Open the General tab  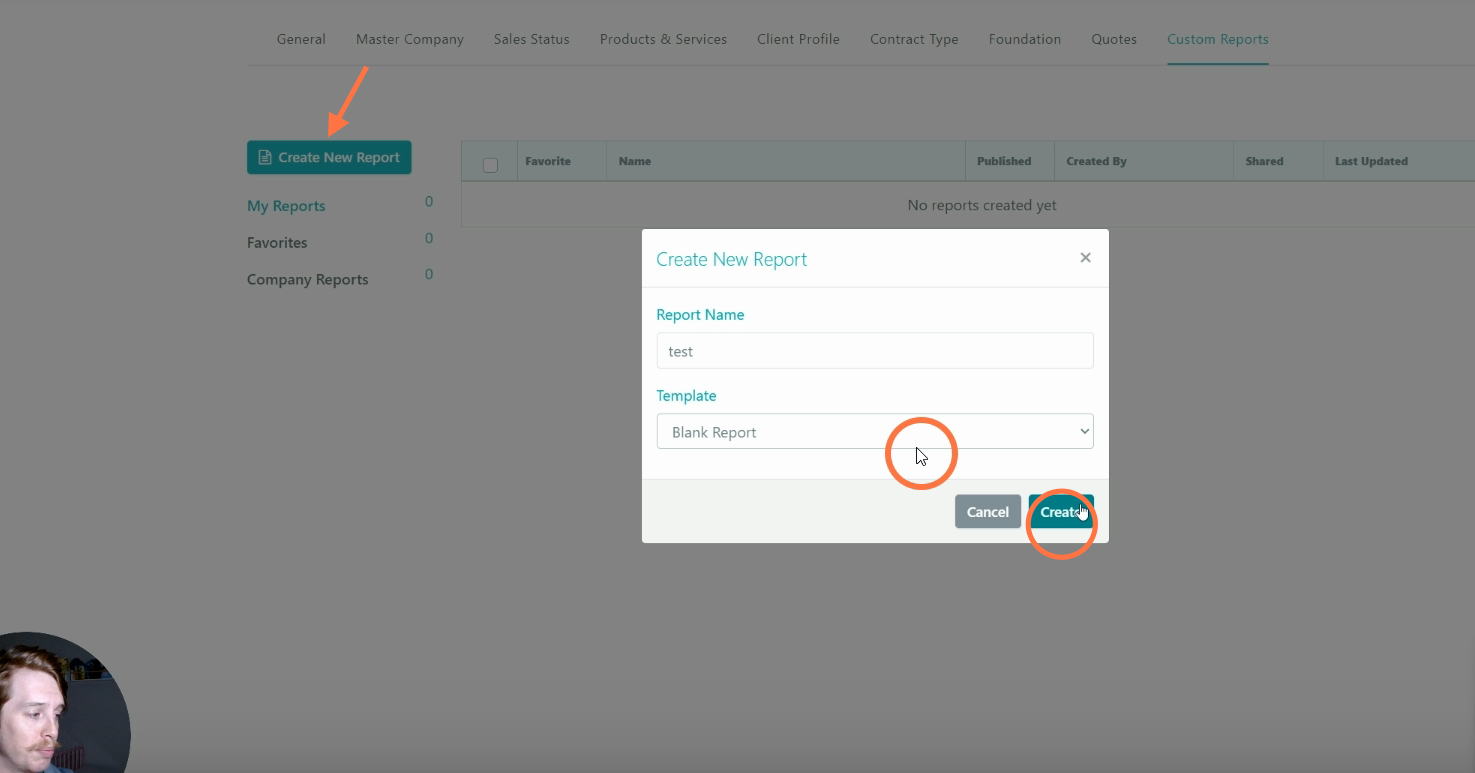pos(301,39)
